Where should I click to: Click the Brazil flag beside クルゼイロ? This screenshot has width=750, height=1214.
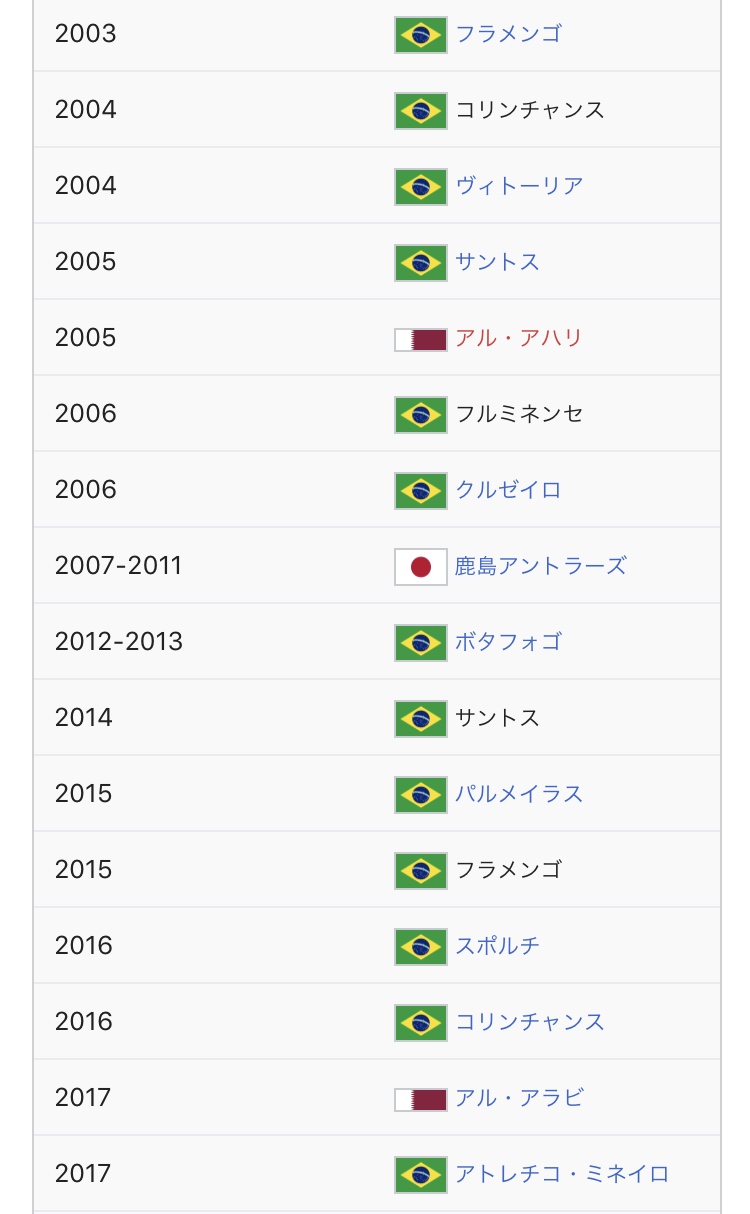tap(420, 491)
